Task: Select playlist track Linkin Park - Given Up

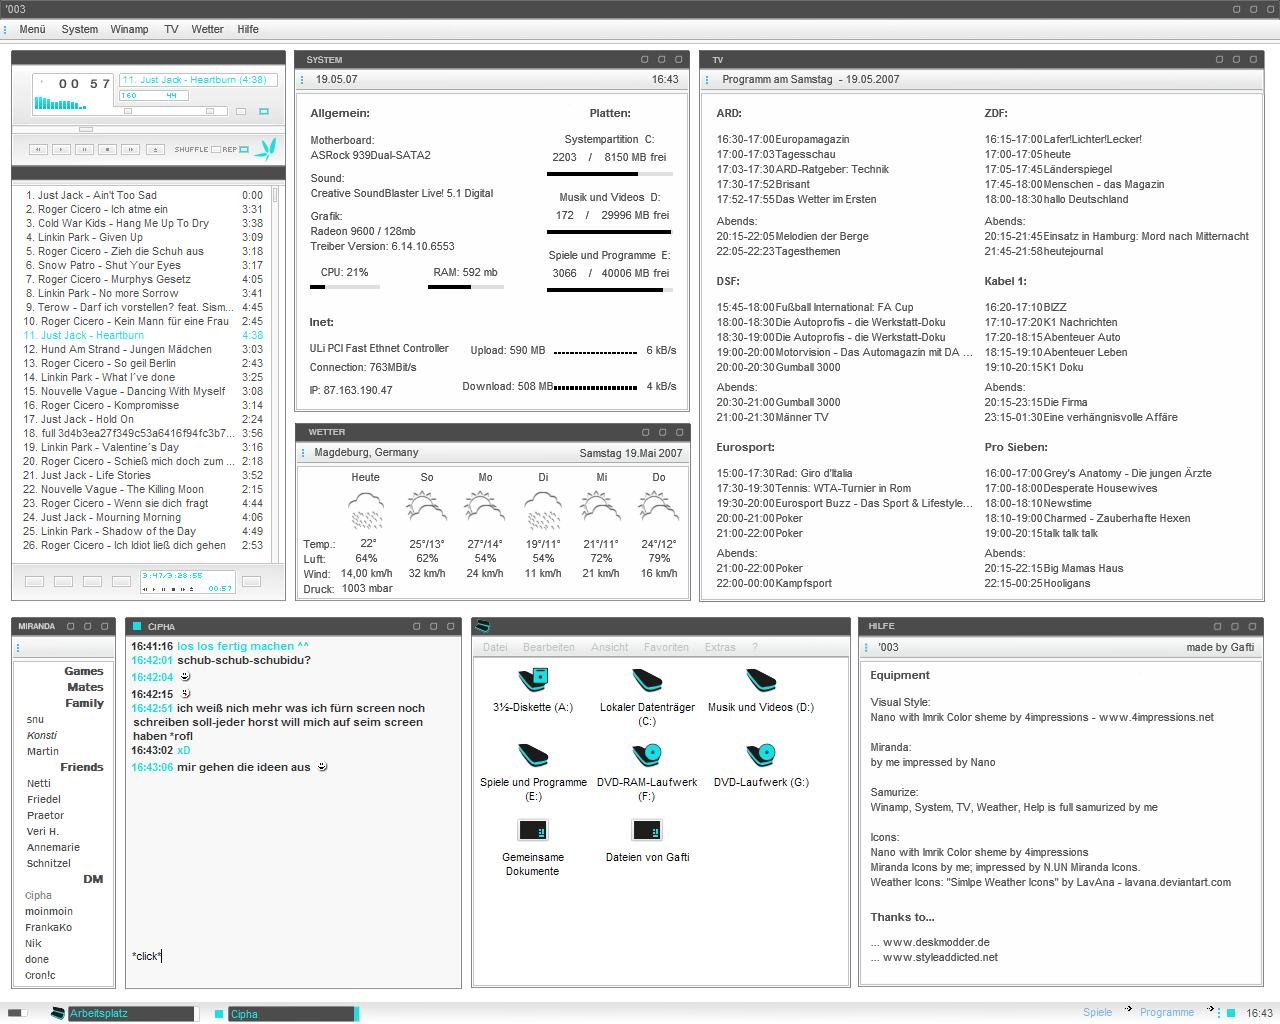Action: point(144,237)
